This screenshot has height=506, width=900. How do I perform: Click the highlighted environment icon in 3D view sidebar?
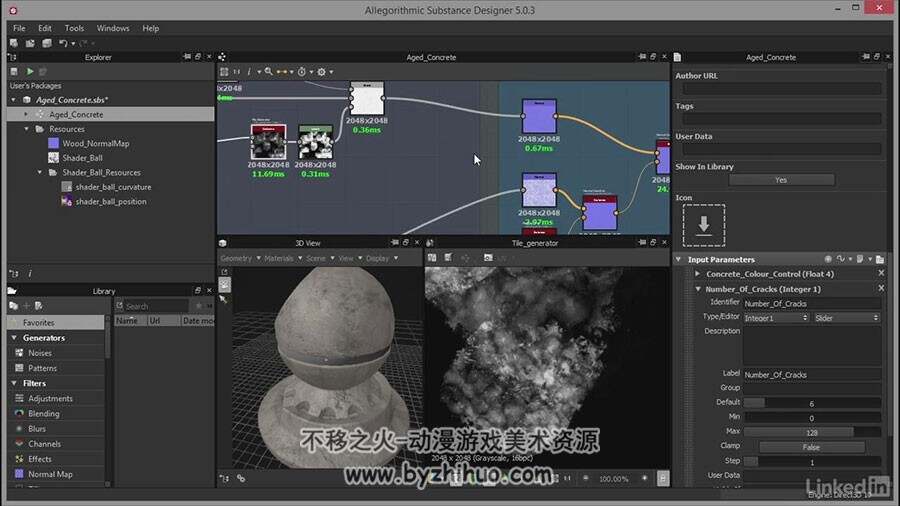(x=224, y=285)
